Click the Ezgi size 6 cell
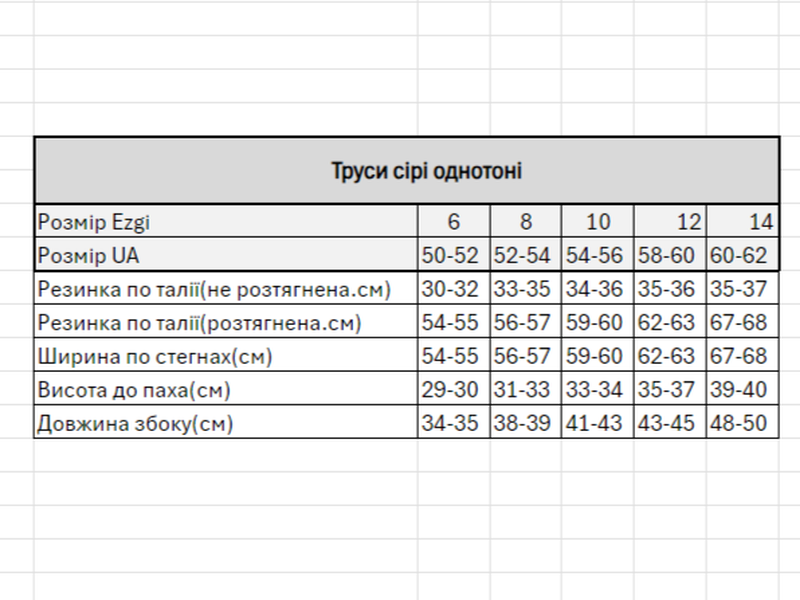This screenshot has height=600, width=800. 454,221
